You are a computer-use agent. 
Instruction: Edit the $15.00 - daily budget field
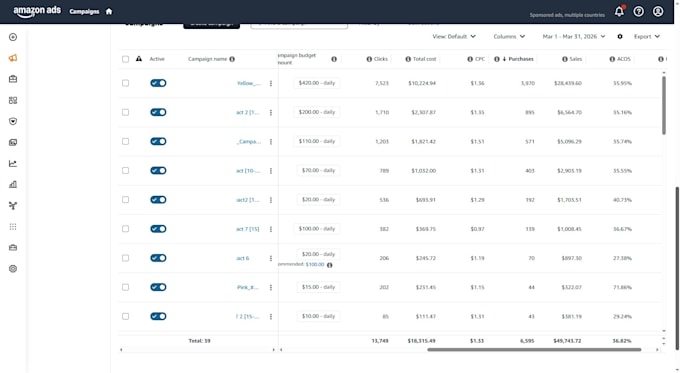318,287
